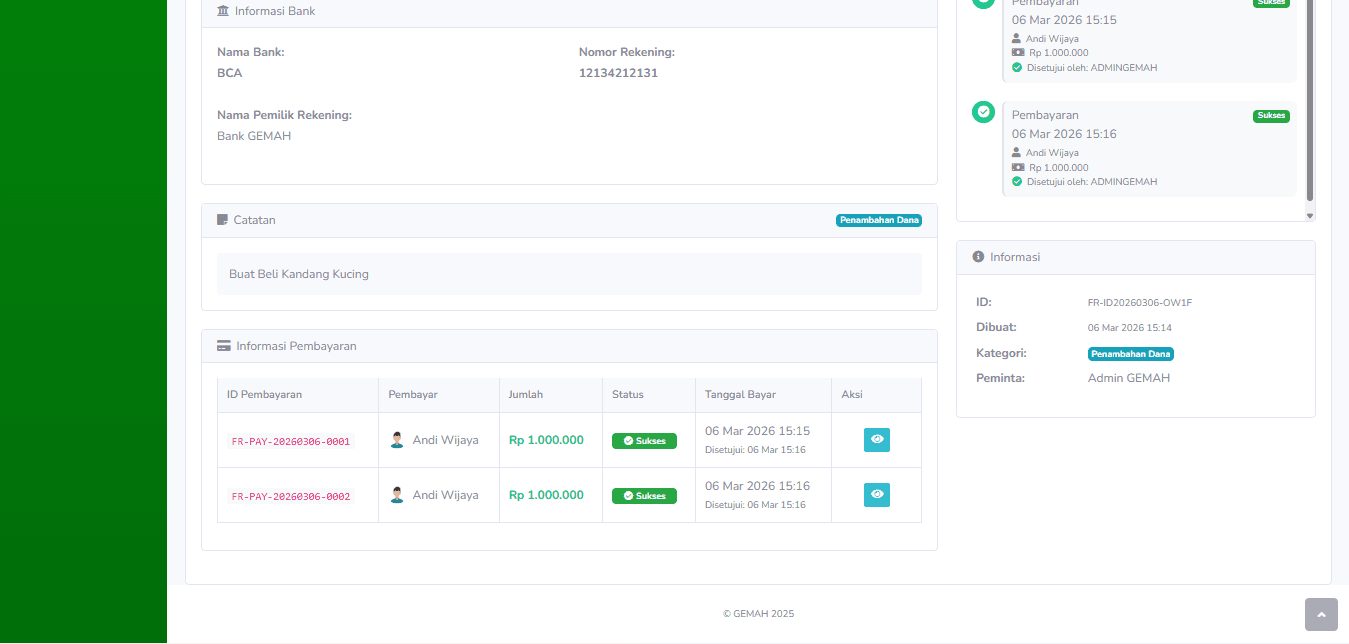Click account number 12134212131

[618, 73]
